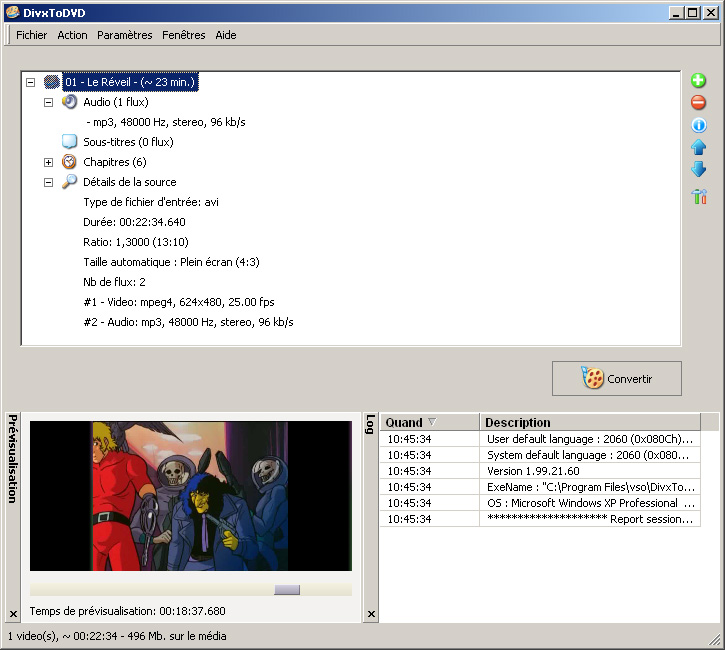725x650 pixels.
Task: Close the Log panel
Action: [371, 614]
